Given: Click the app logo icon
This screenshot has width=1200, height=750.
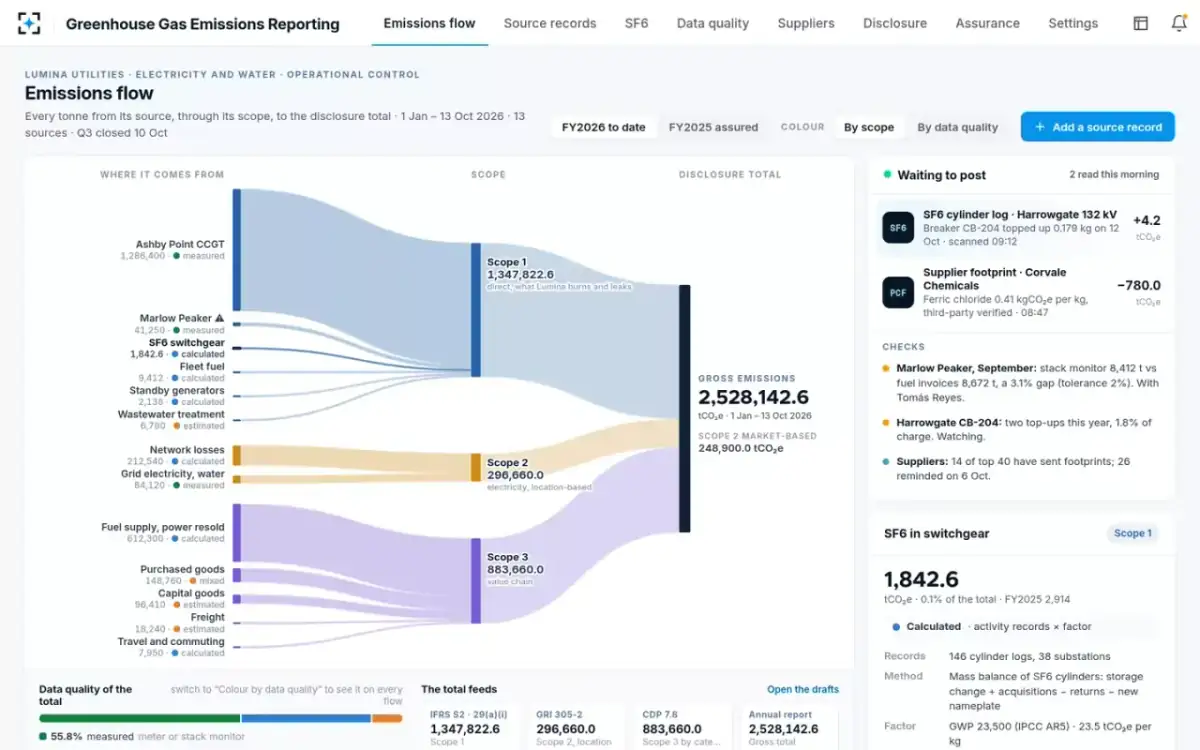Looking at the screenshot, I should click(x=30, y=23).
